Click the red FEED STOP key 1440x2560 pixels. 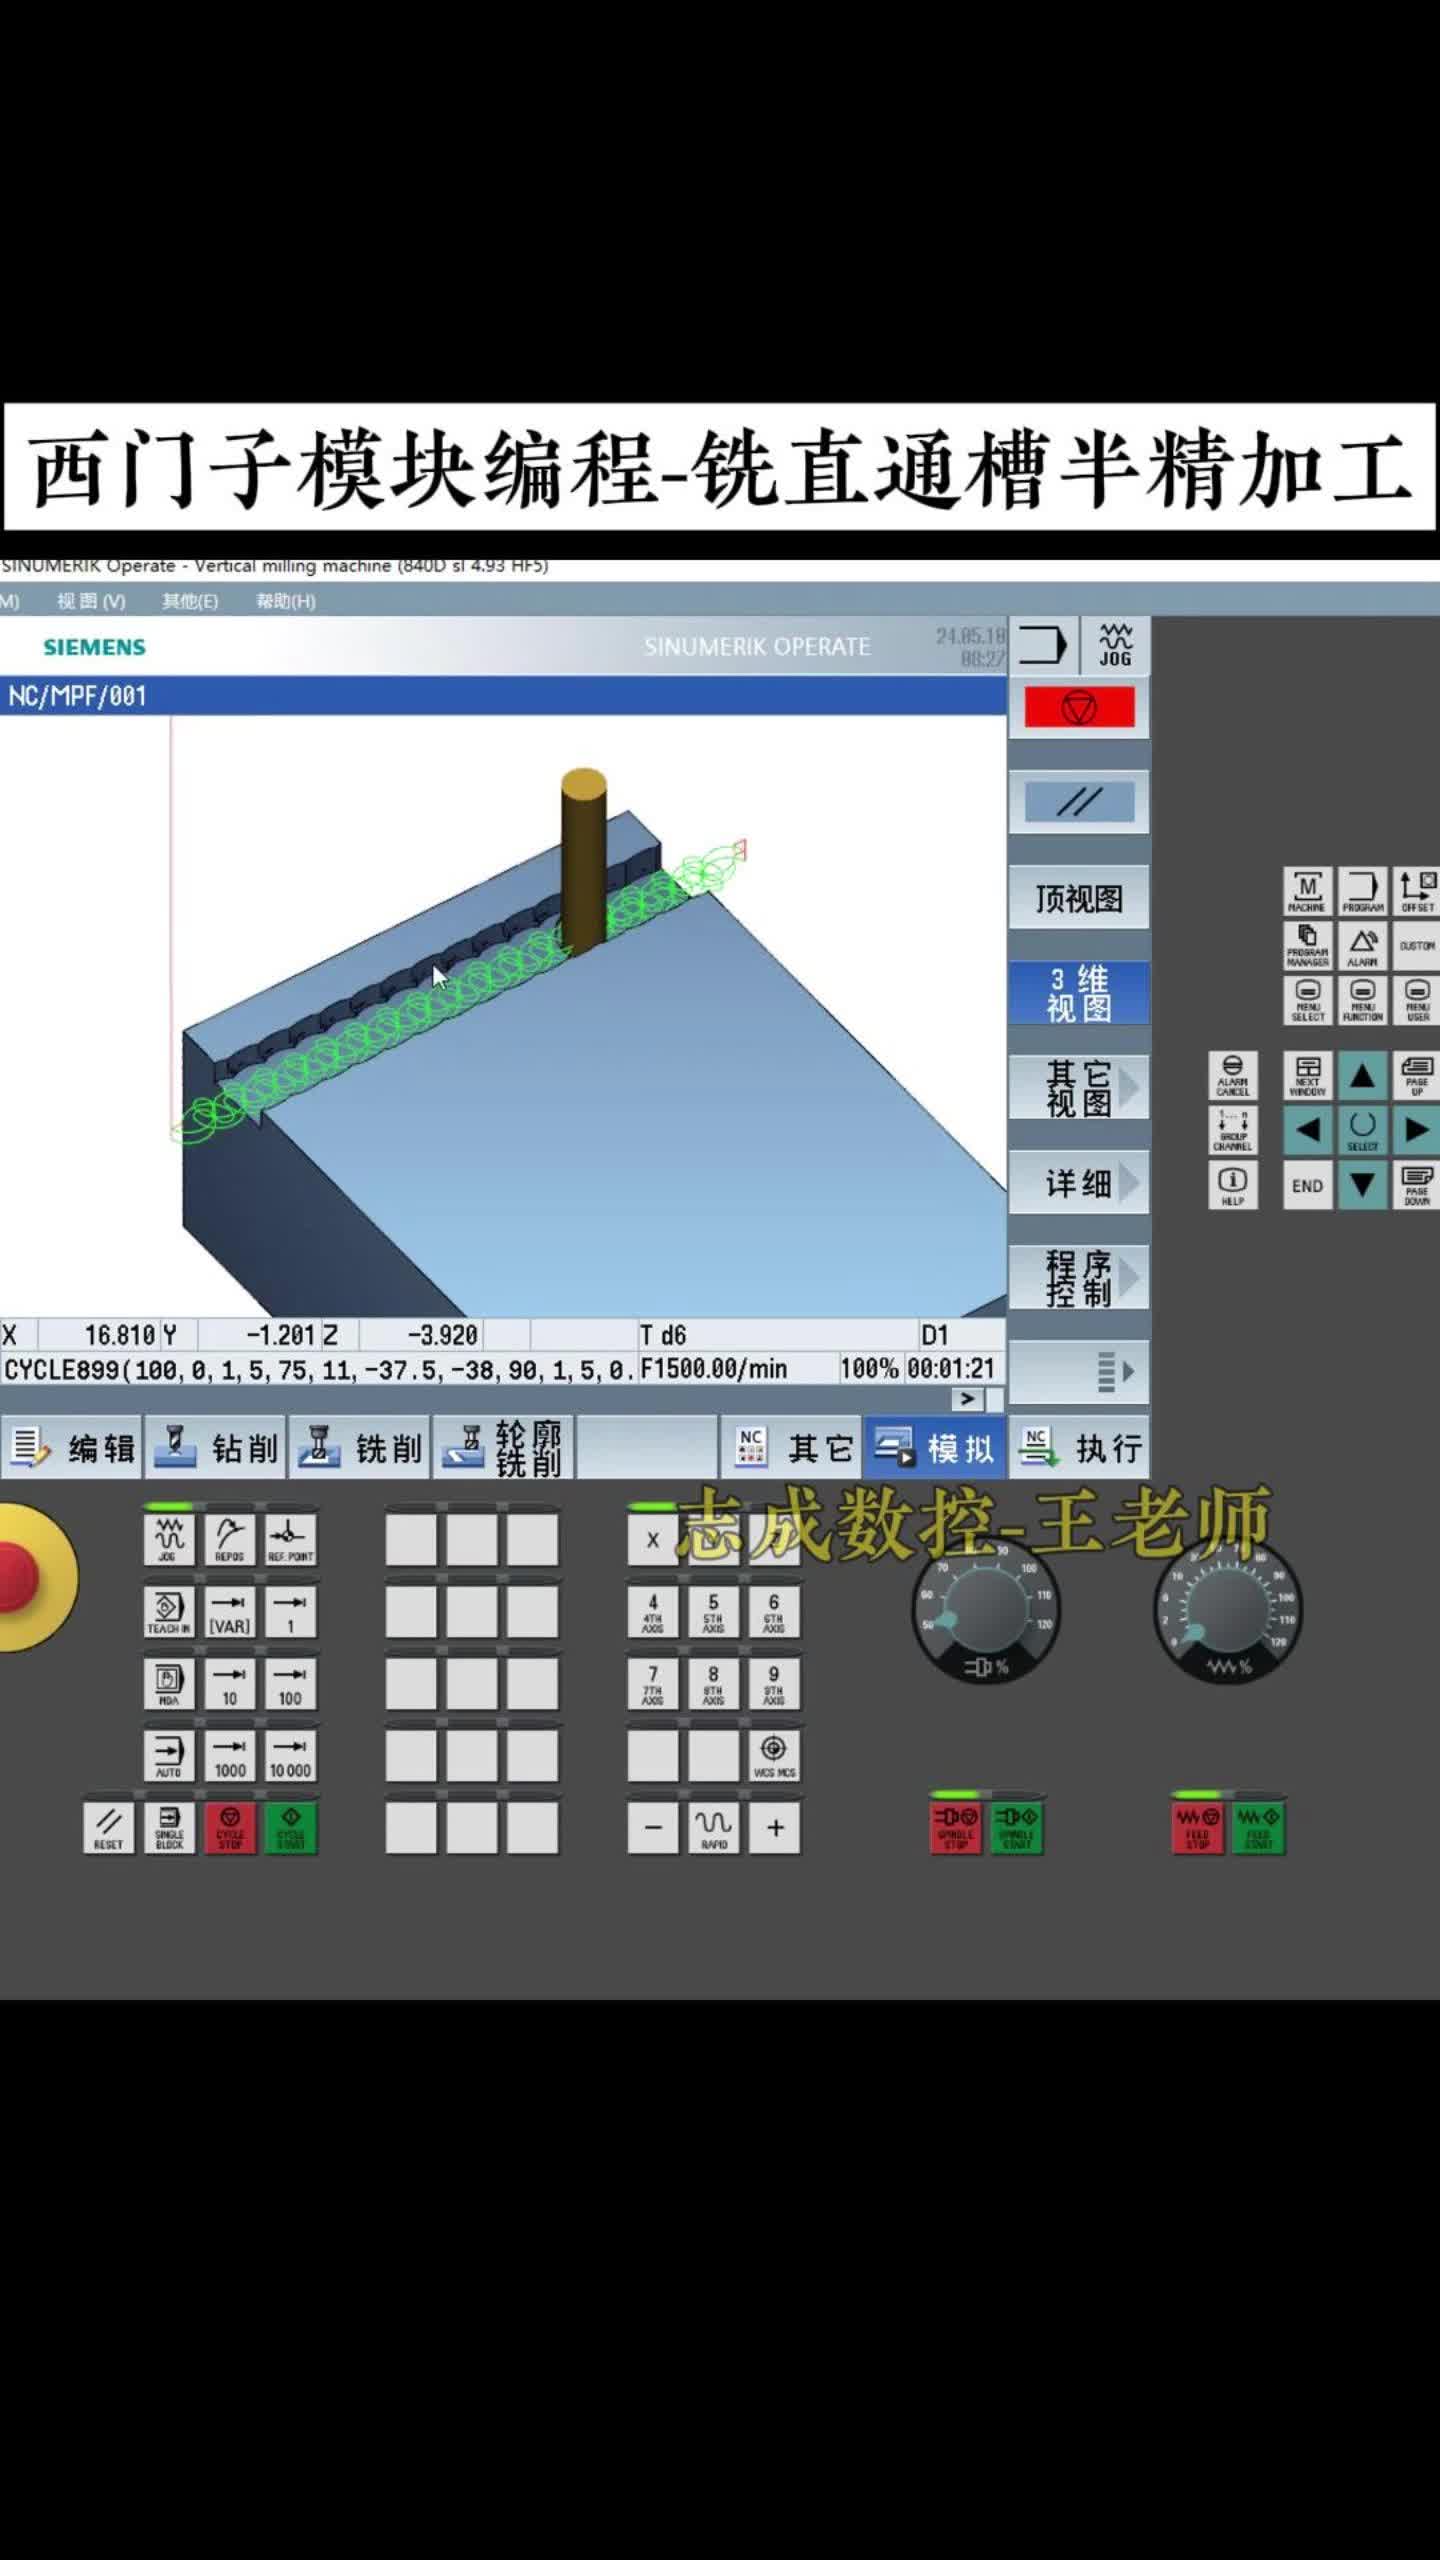click(1198, 1827)
